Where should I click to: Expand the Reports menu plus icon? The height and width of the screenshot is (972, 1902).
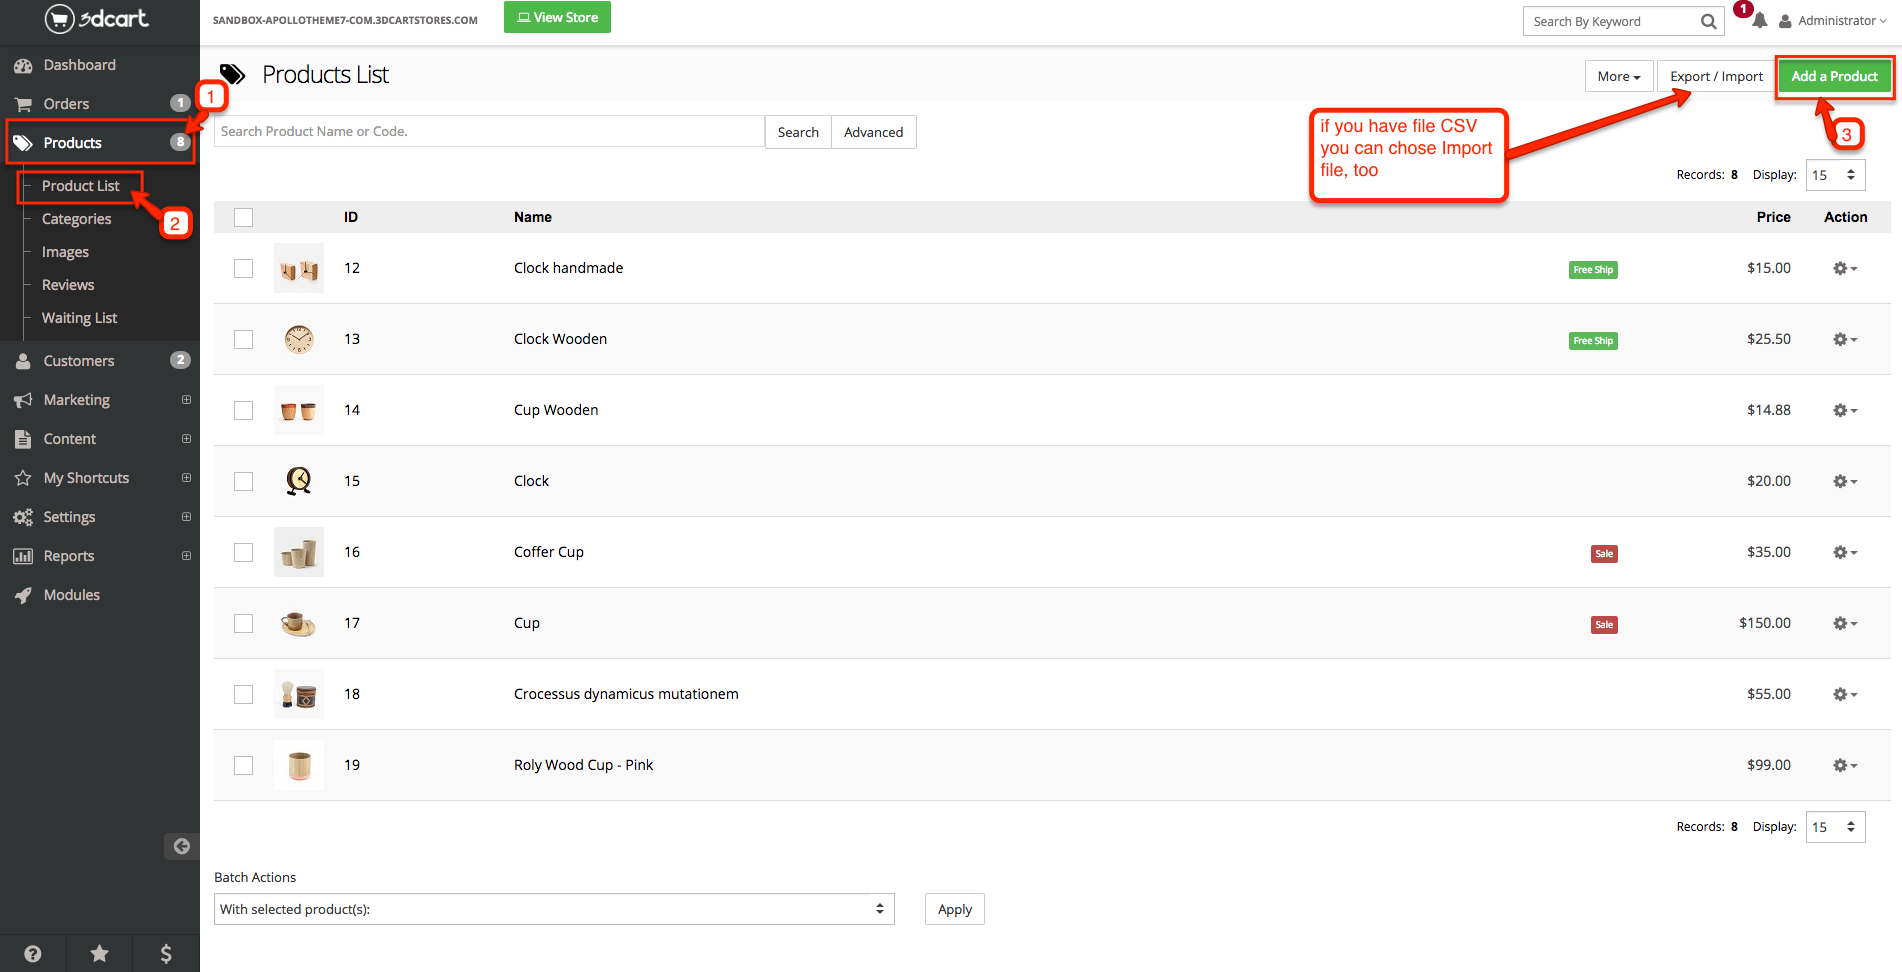[x=186, y=556]
